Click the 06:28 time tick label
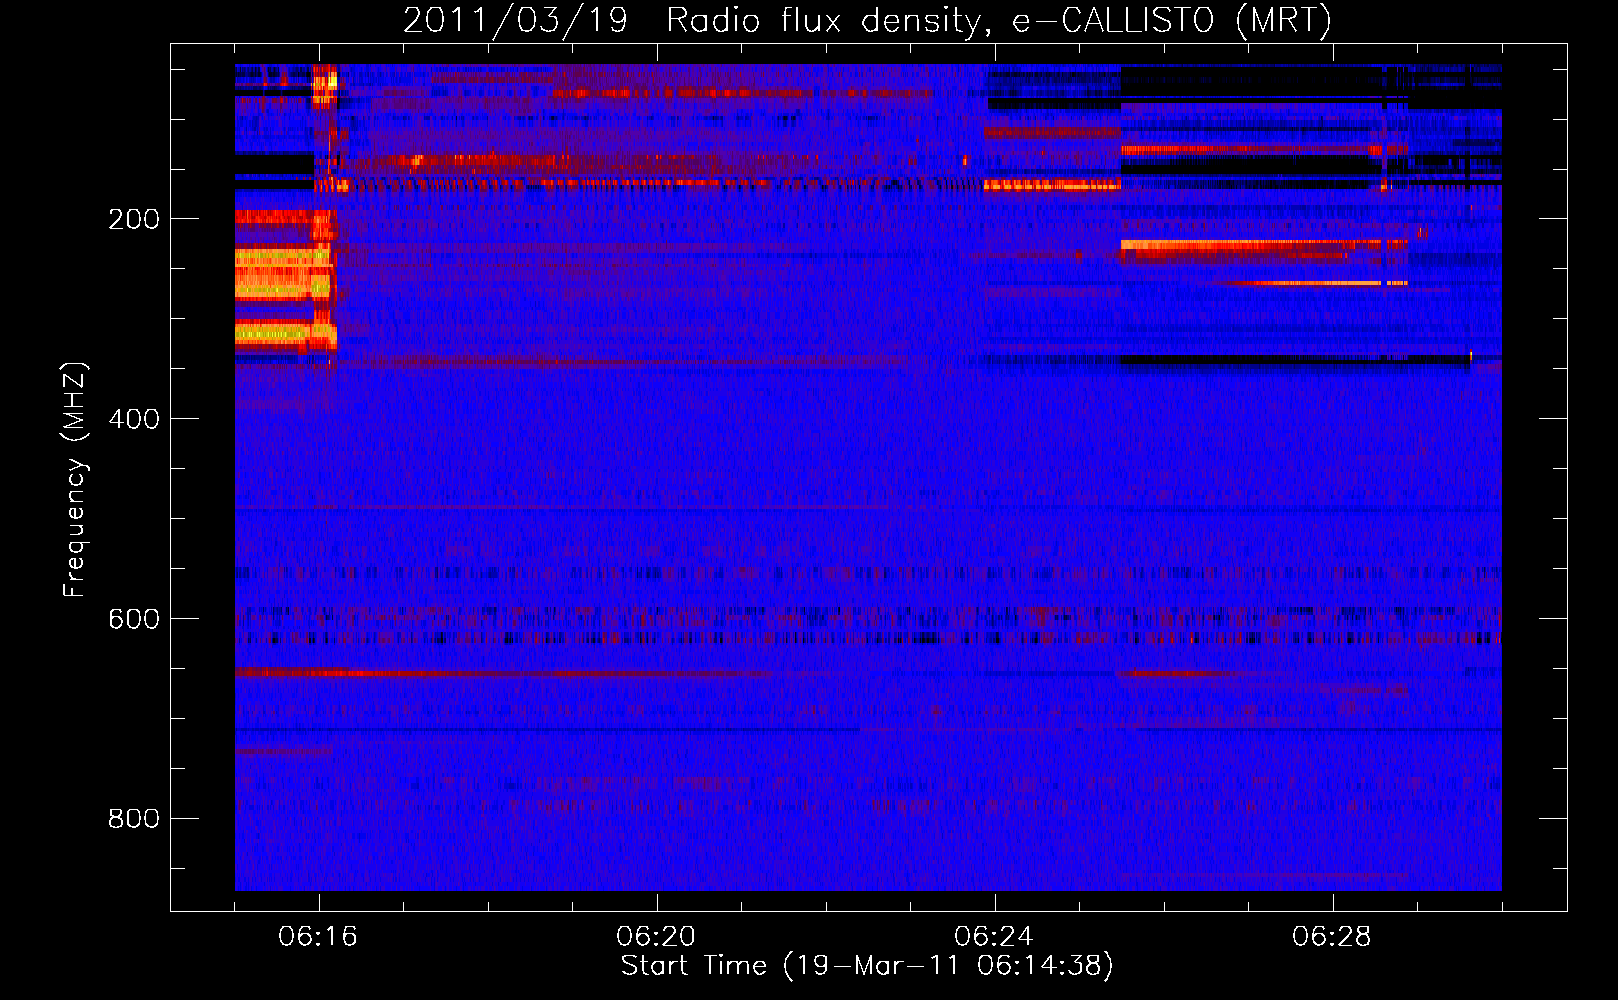This screenshot has width=1618, height=1000. [x=1332, y=937]
